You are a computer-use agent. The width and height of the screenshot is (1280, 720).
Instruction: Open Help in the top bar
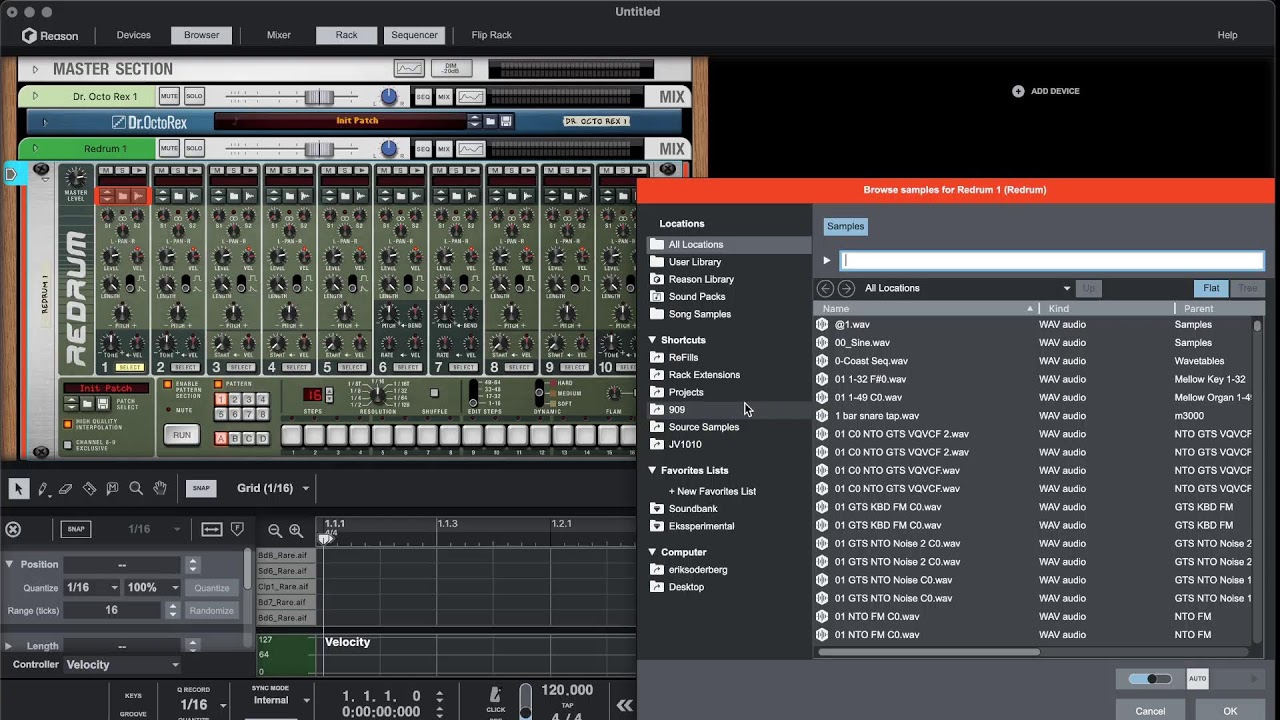[1227, 35]
